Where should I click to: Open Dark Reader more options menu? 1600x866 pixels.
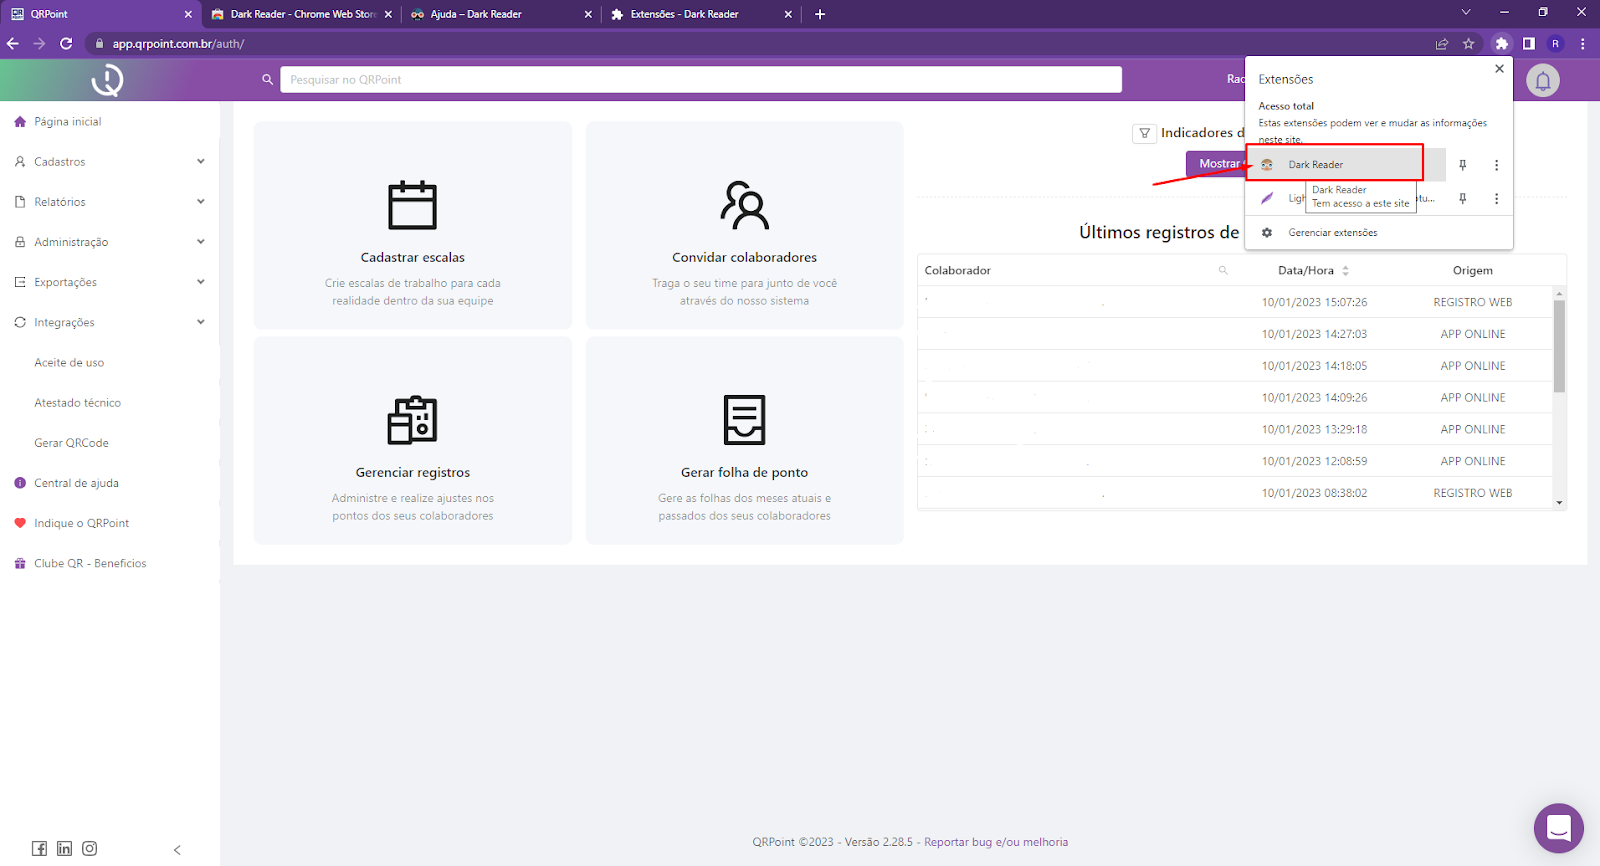coord(1496,165)
